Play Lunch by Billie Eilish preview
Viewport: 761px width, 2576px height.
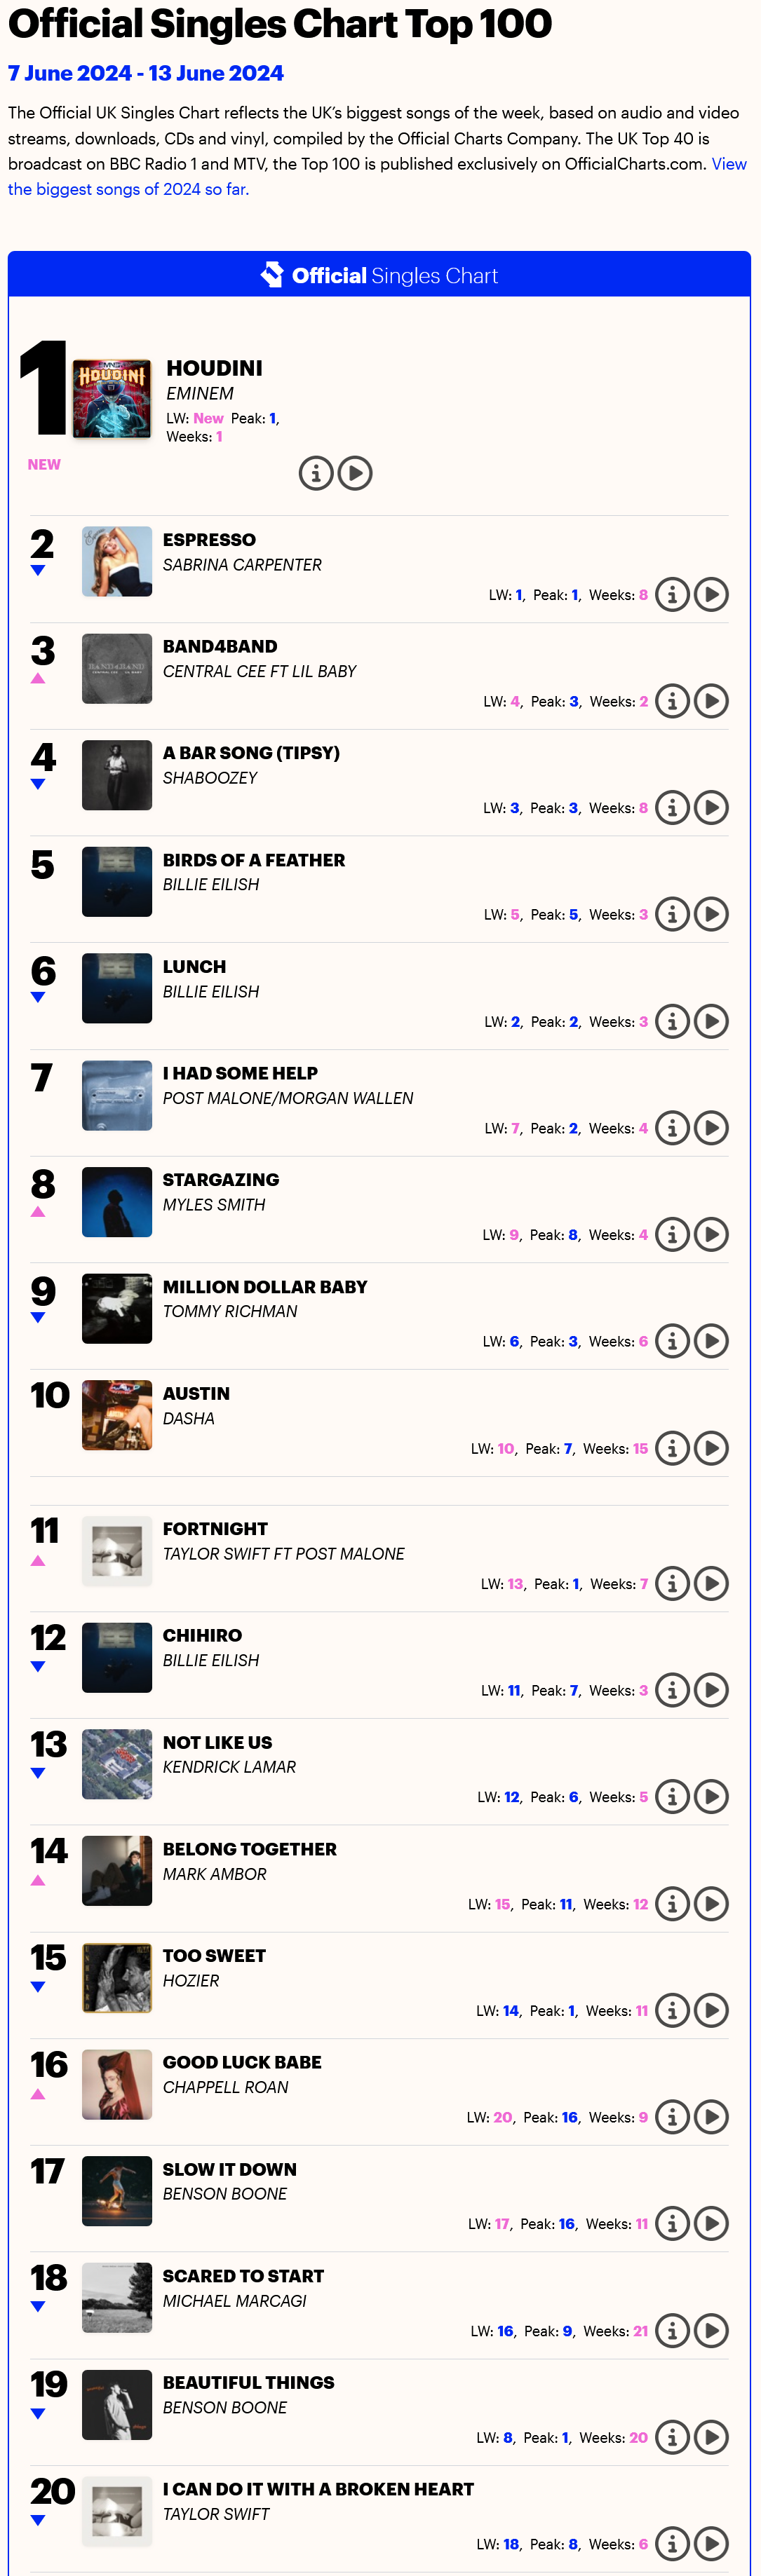711,1021
